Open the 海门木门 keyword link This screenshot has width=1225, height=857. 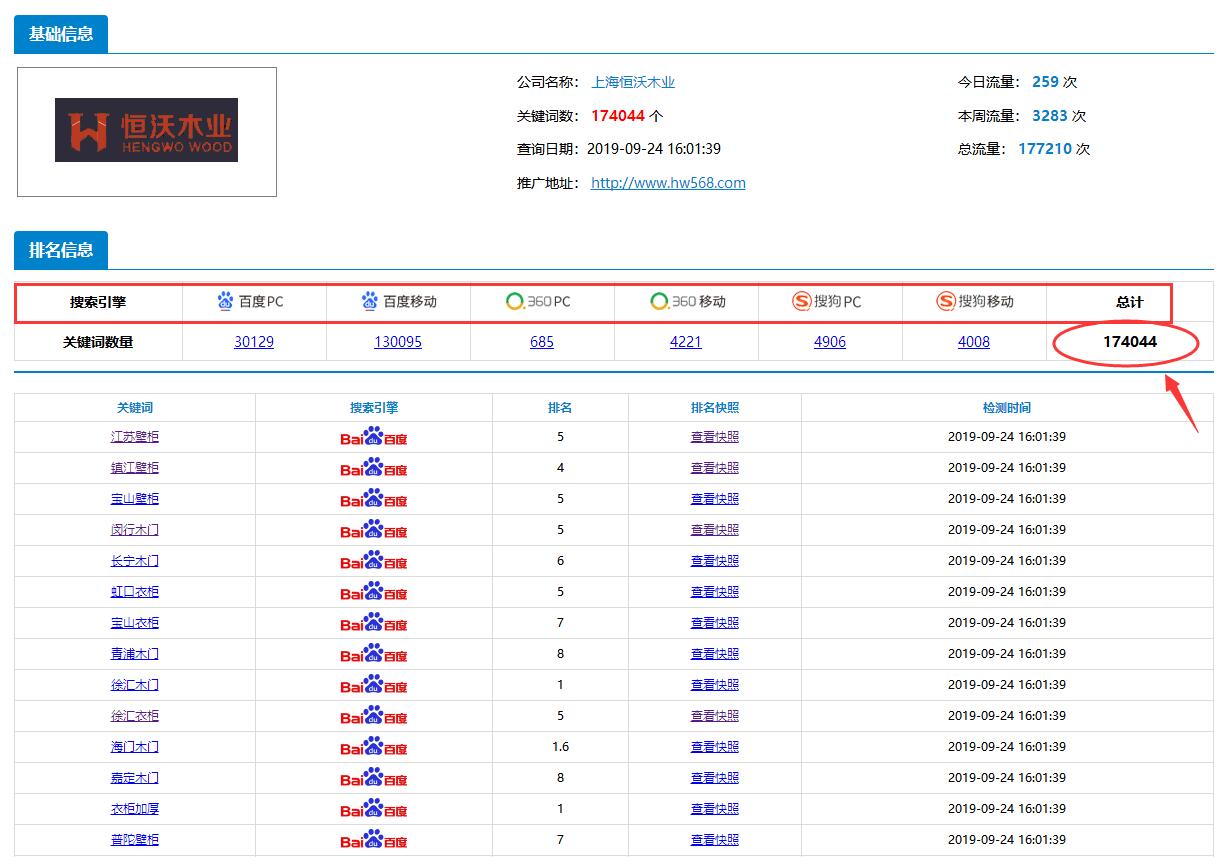coord(135,747)
